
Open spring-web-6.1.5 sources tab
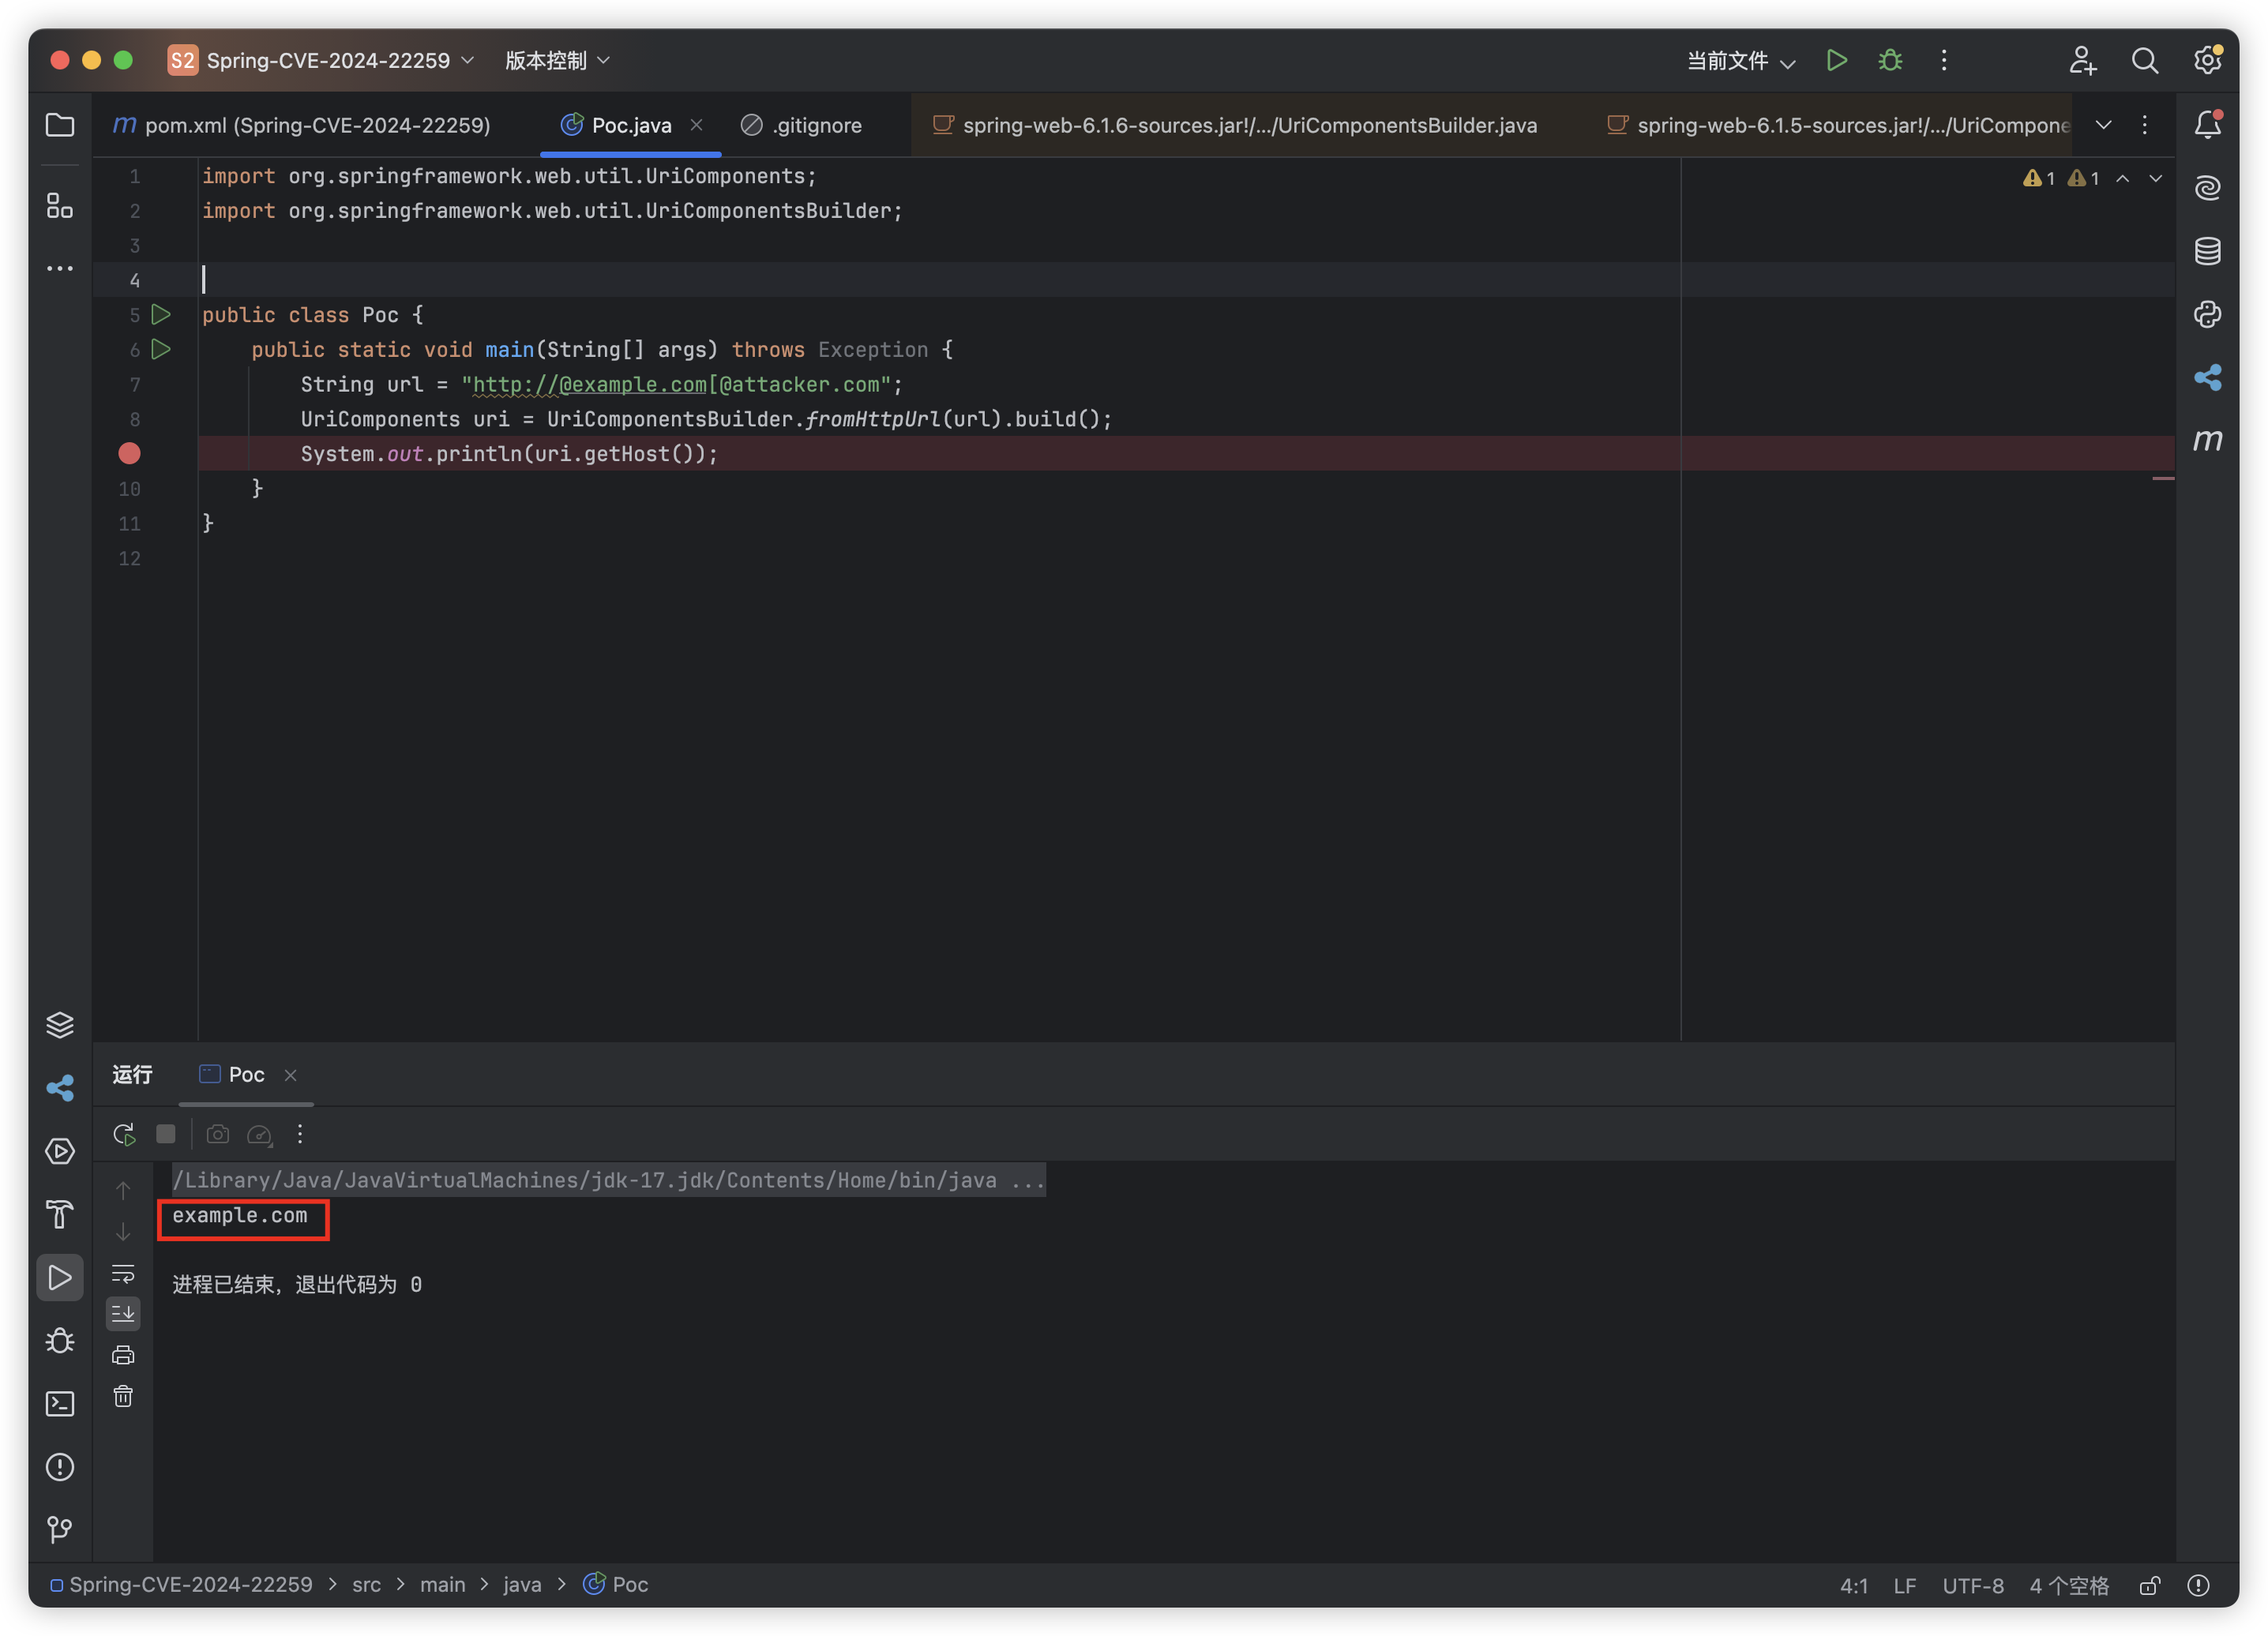tap(1838, 125)
